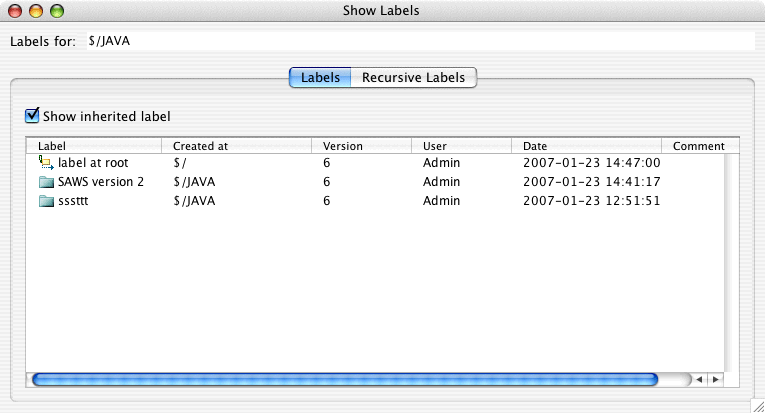Image resolution: width=765 pixels, height=413 pixels.
Task: Click the left scroll arrow of horizontal scrollbar
Action: pos(701,379)
